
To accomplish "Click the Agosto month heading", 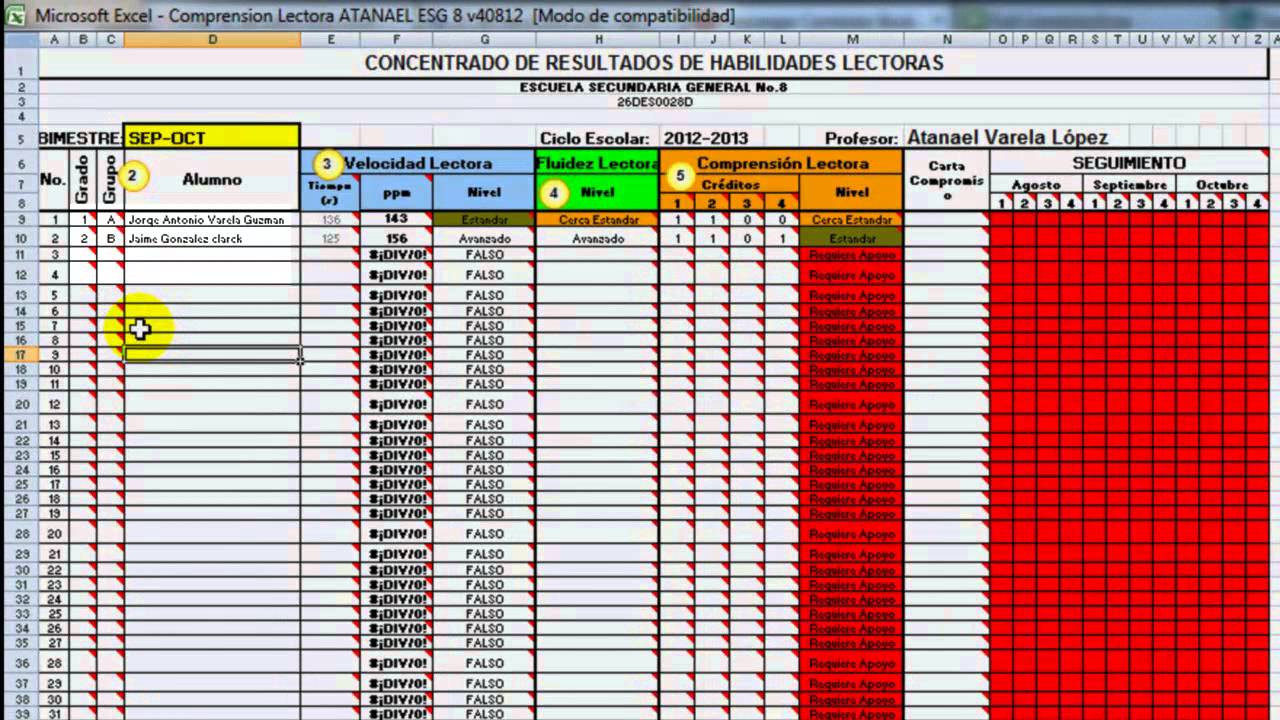I will tap(1036, 185).
